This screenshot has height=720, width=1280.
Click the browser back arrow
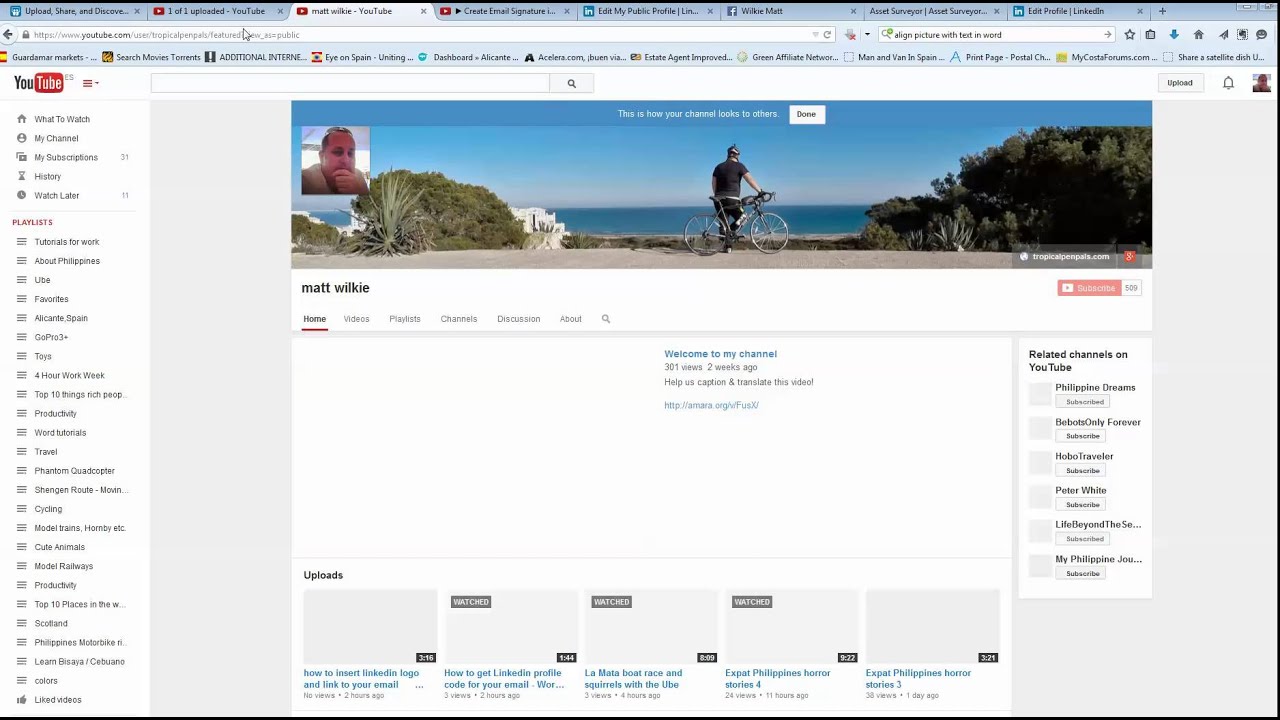(x=8, y=35)
